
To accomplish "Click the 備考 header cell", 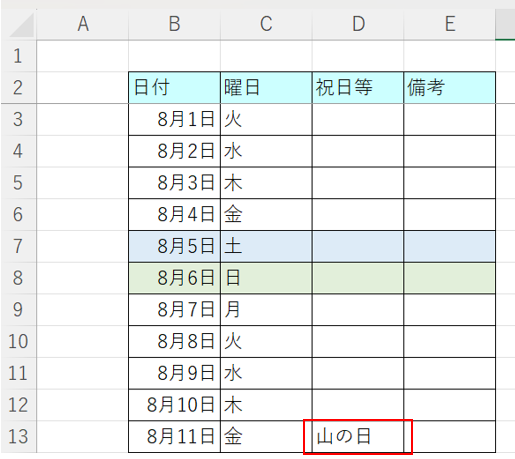I will coord(449,87).
